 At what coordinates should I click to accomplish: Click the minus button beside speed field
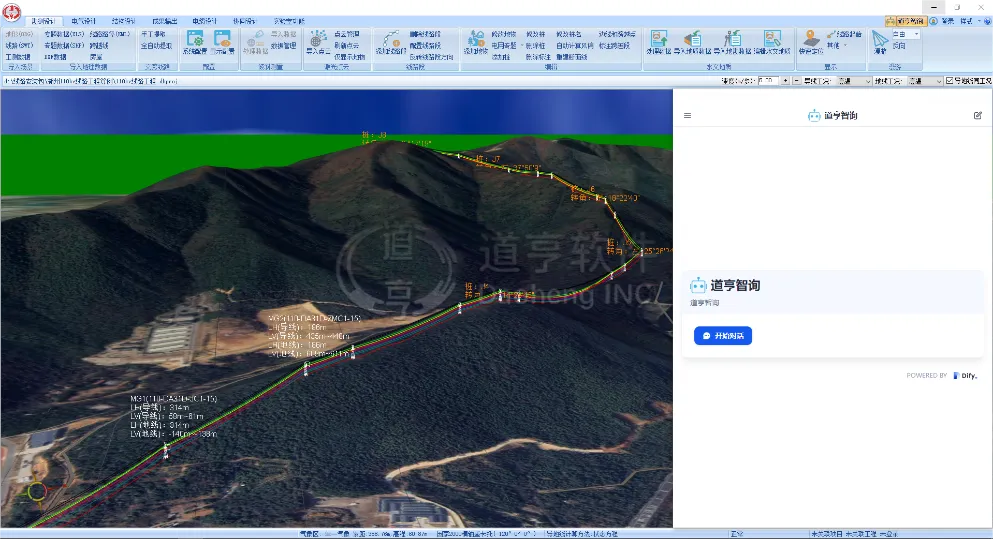pyautogui.click(x=795, y=80)
